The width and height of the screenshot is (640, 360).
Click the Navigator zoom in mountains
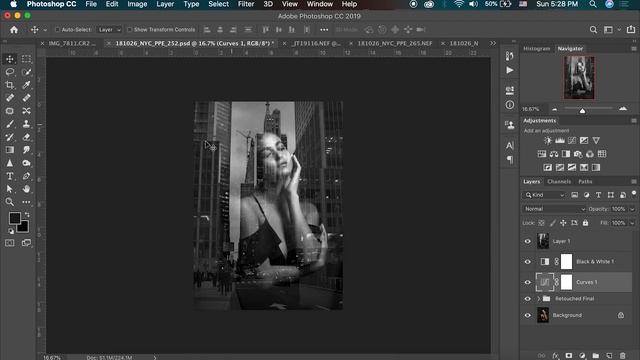point(623,109)
